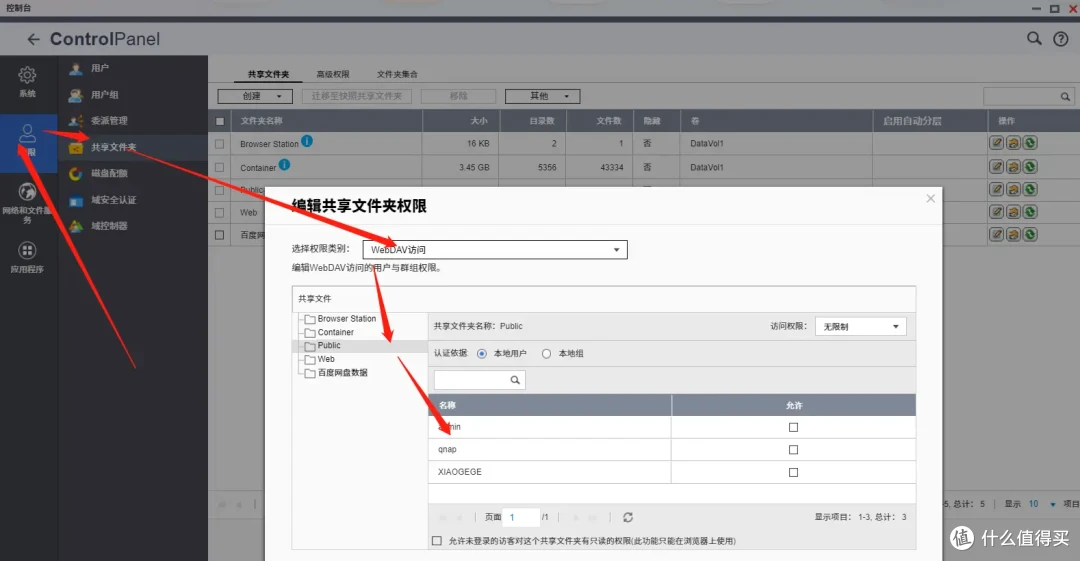Open the 域安全认证 page
1080x561 pixels.
click(x=113, y=200)
